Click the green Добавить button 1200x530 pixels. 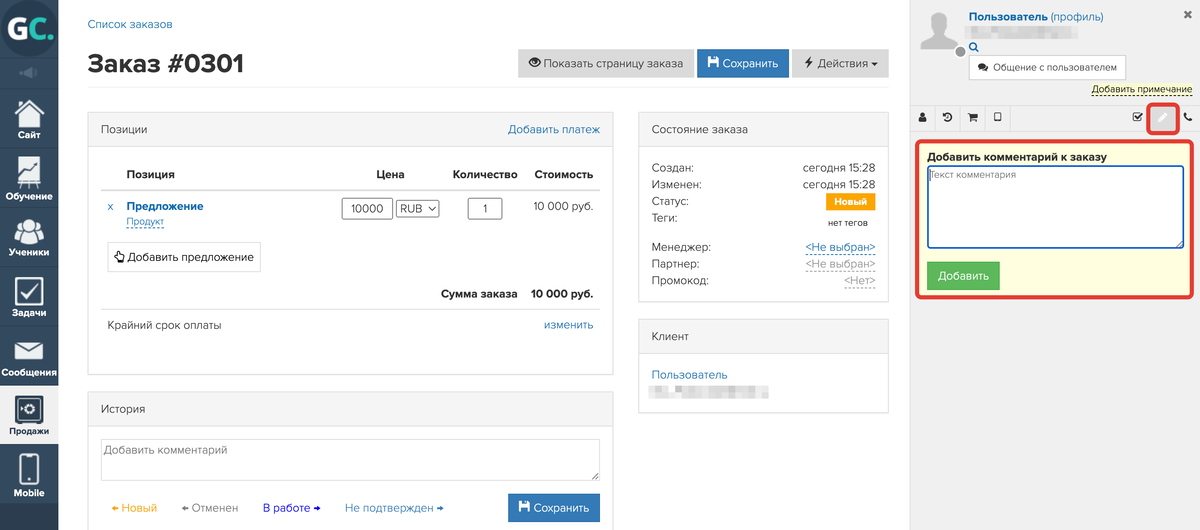pyautogui.click(x=963, y=276)
